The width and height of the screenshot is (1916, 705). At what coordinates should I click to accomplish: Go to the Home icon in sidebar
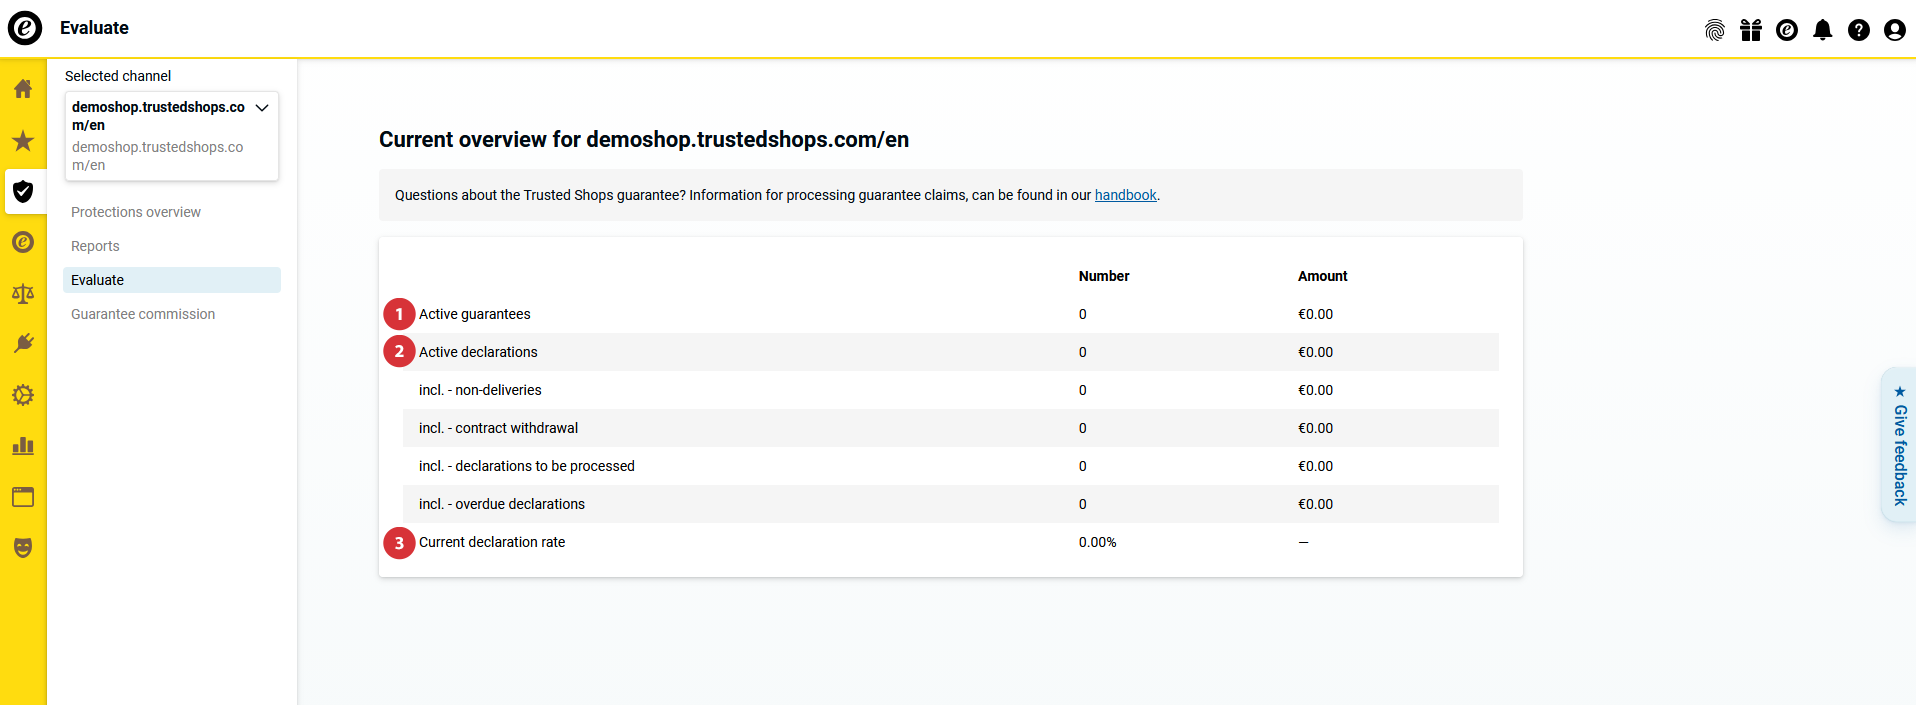point(23,89)
